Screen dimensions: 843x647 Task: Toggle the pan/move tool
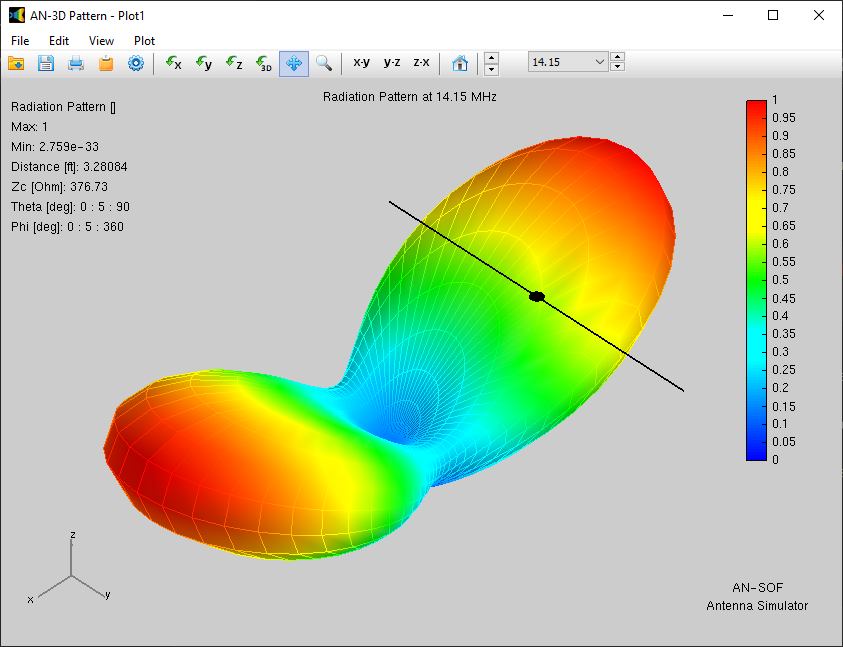tap(294, 63)
